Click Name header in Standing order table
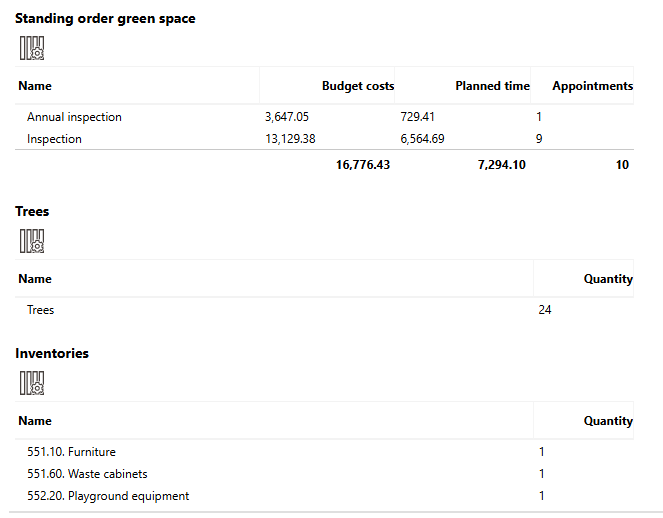 point(35,86)
